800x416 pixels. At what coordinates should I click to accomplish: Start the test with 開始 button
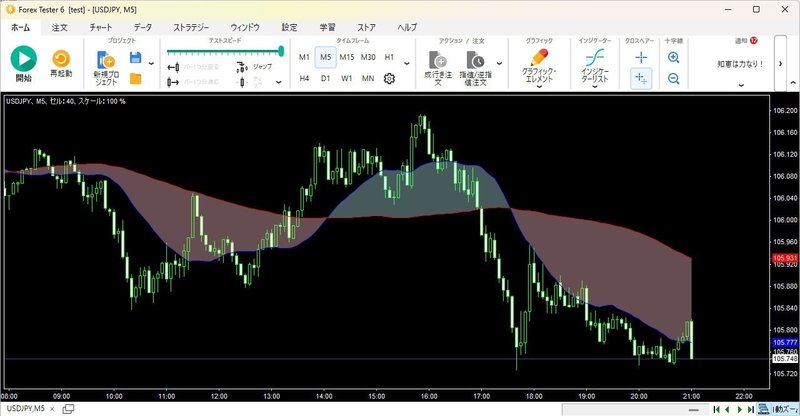click(23, 64)
